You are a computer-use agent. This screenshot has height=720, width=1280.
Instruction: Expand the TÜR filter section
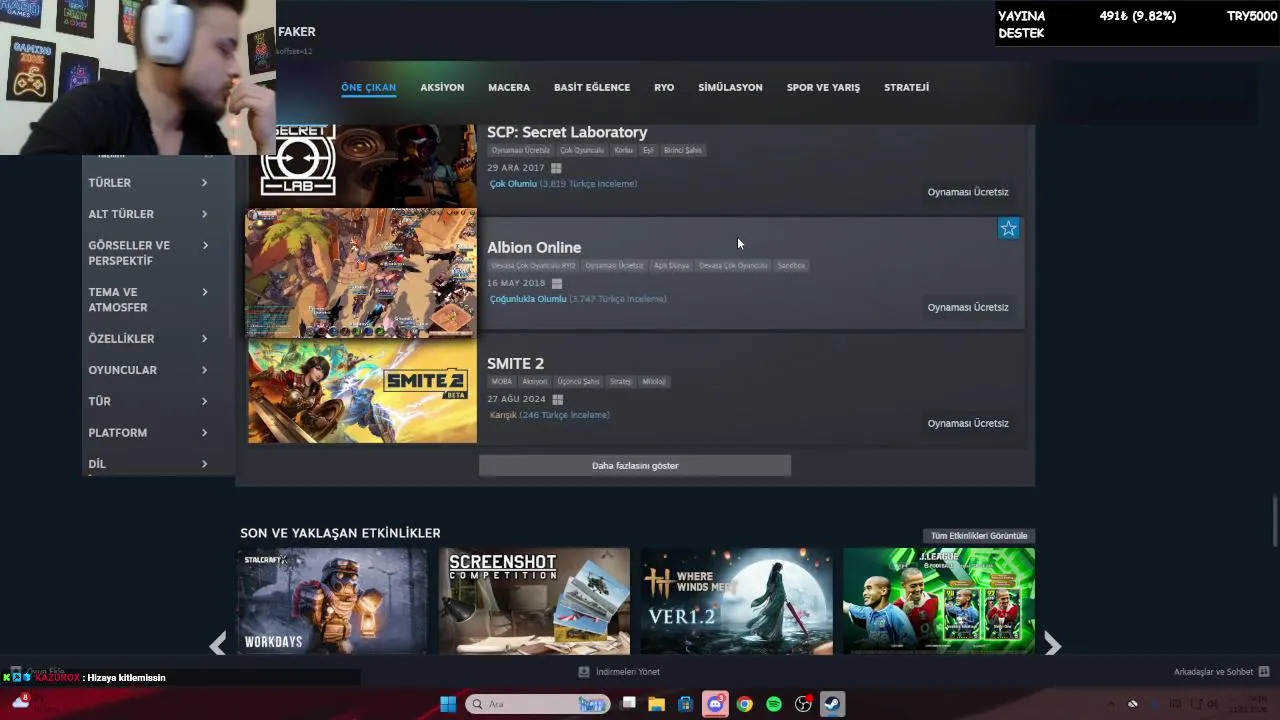[148, 401]
